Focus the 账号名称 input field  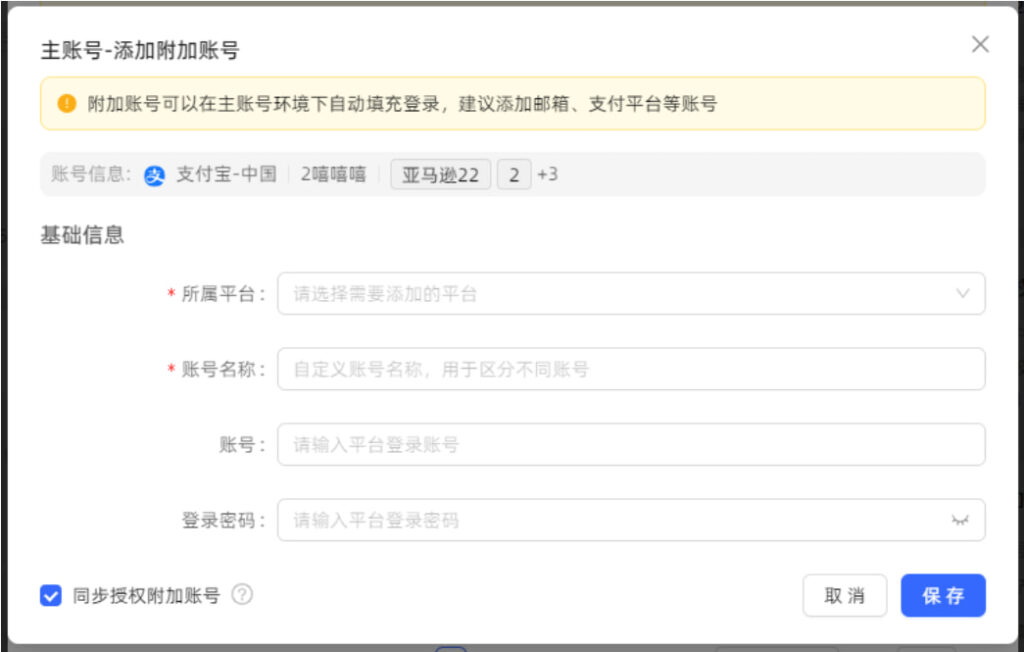click(x=631, y=369)
